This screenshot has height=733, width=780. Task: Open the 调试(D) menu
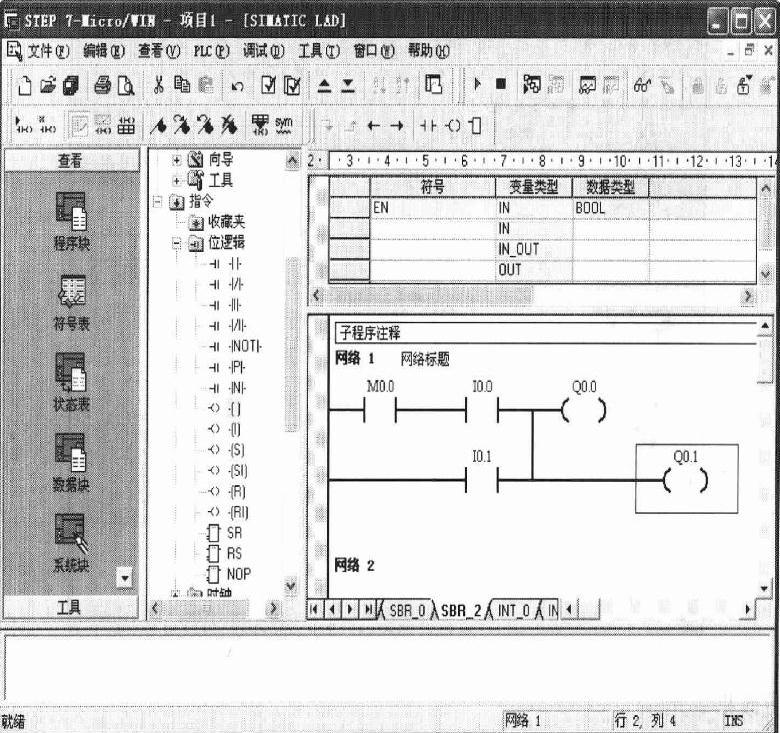[x=264, y=51]
